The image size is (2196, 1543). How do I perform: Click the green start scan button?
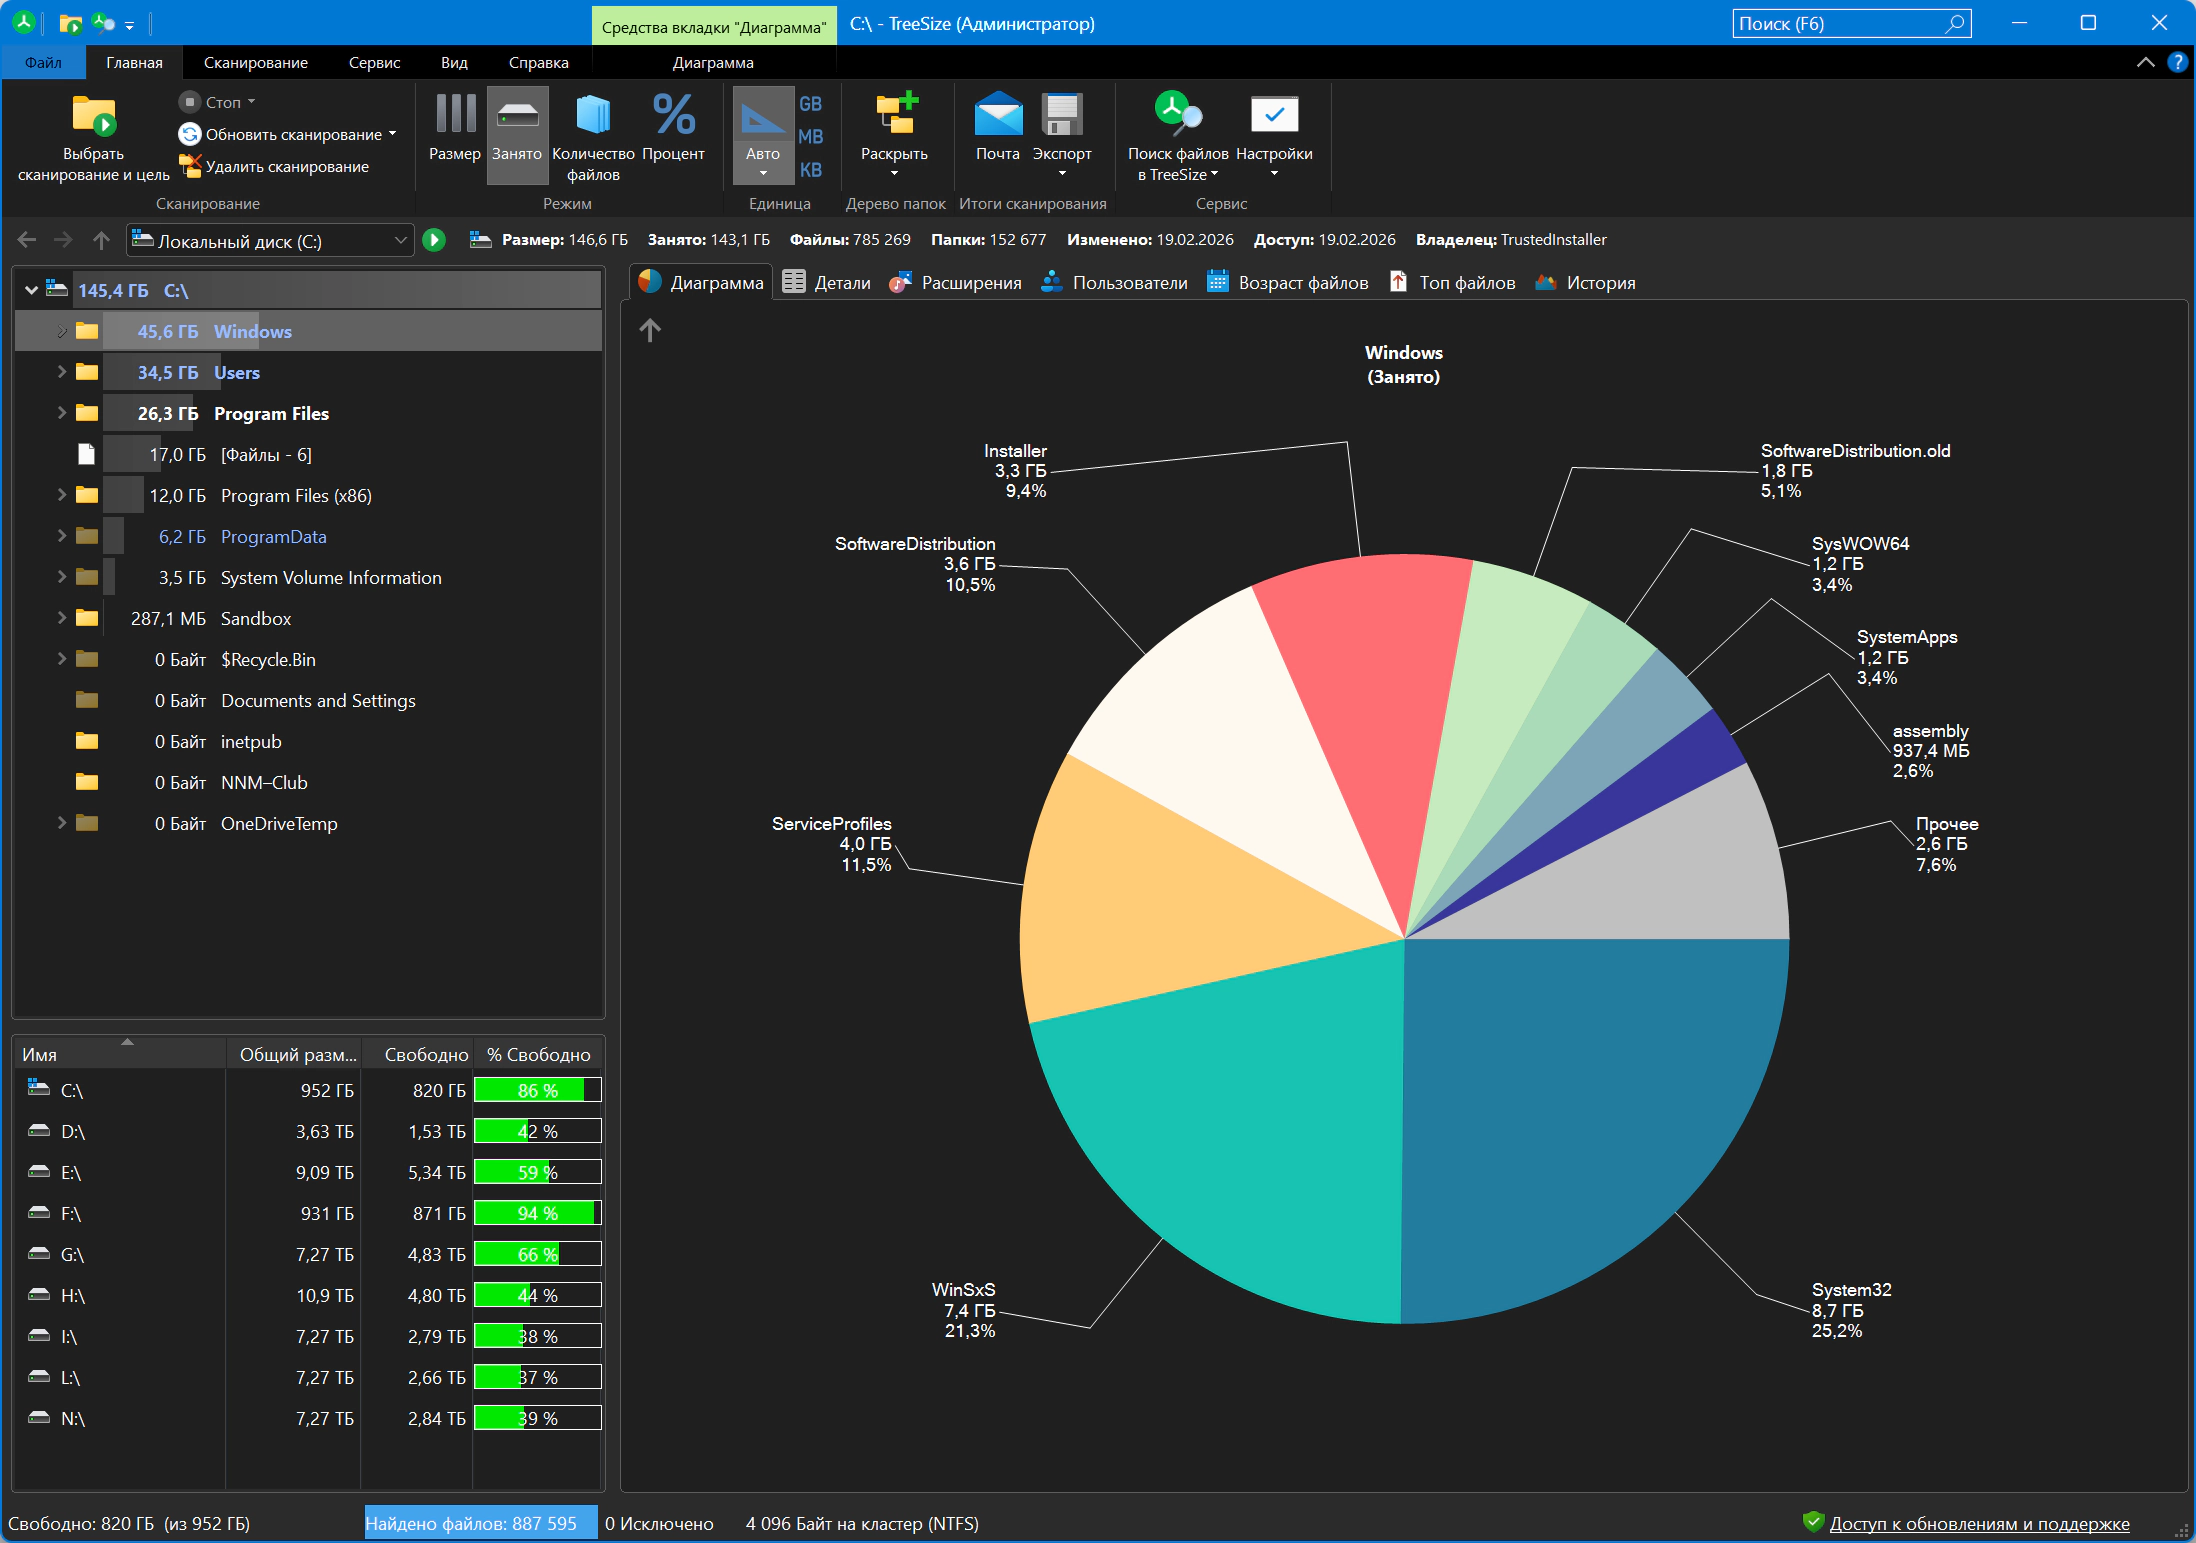pyautogui.click(x=434, y=240)
